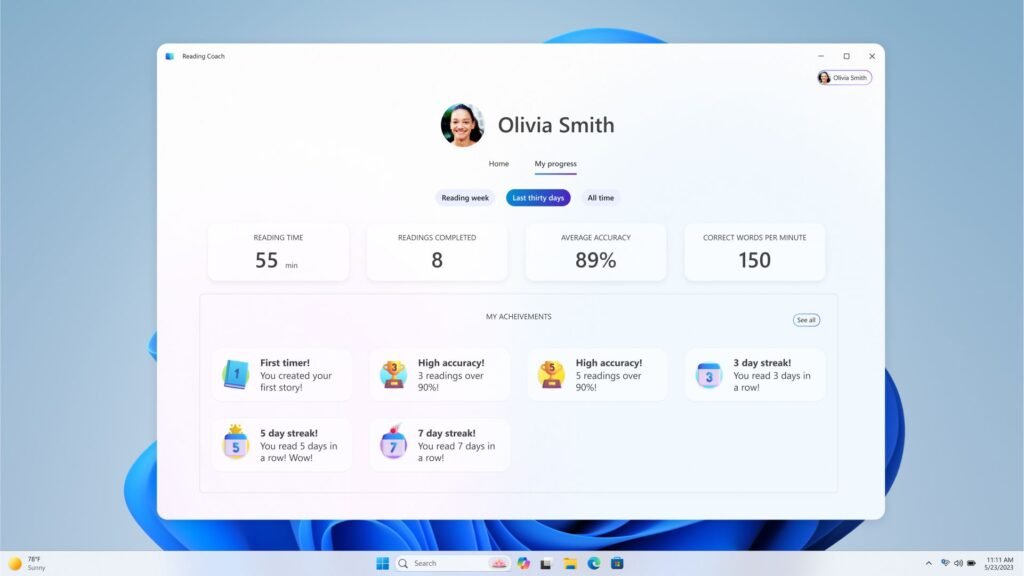Image resolution: width=1024 pixels, height=576 pixels.
Task: Select the 7 day streak calendar icon
Action: (x=393, y=443)
